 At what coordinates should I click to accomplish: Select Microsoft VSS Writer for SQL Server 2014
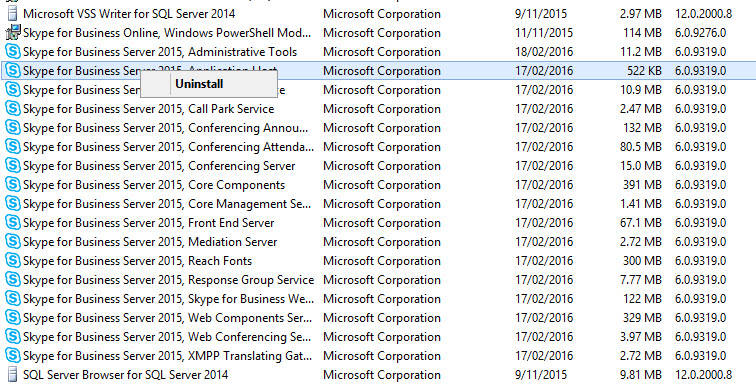click(x=129, y=14)
